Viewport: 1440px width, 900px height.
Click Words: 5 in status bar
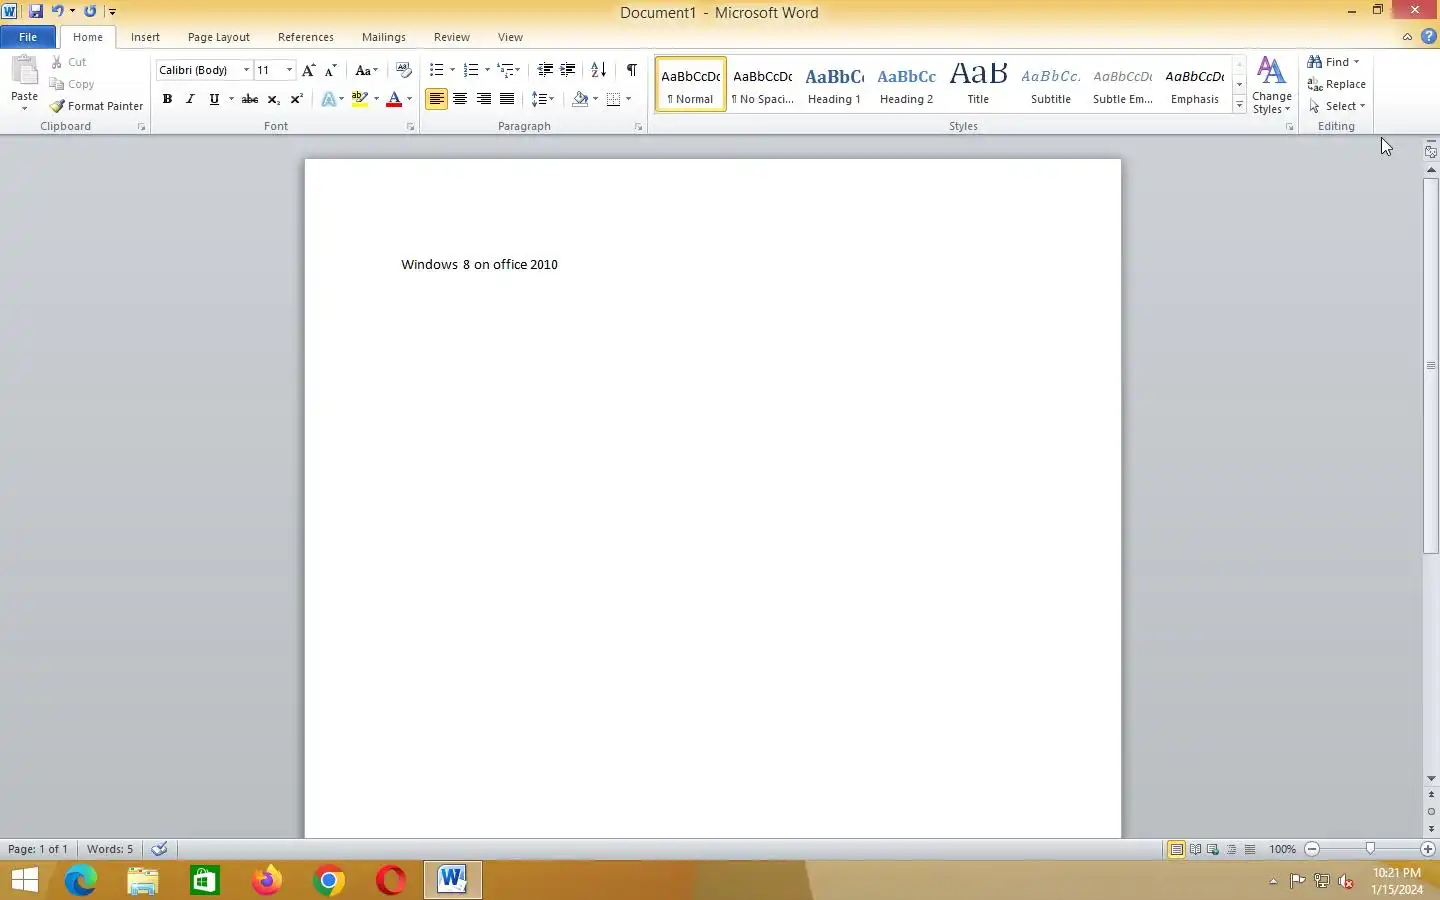pyautogui.click(x=110, y=849)
